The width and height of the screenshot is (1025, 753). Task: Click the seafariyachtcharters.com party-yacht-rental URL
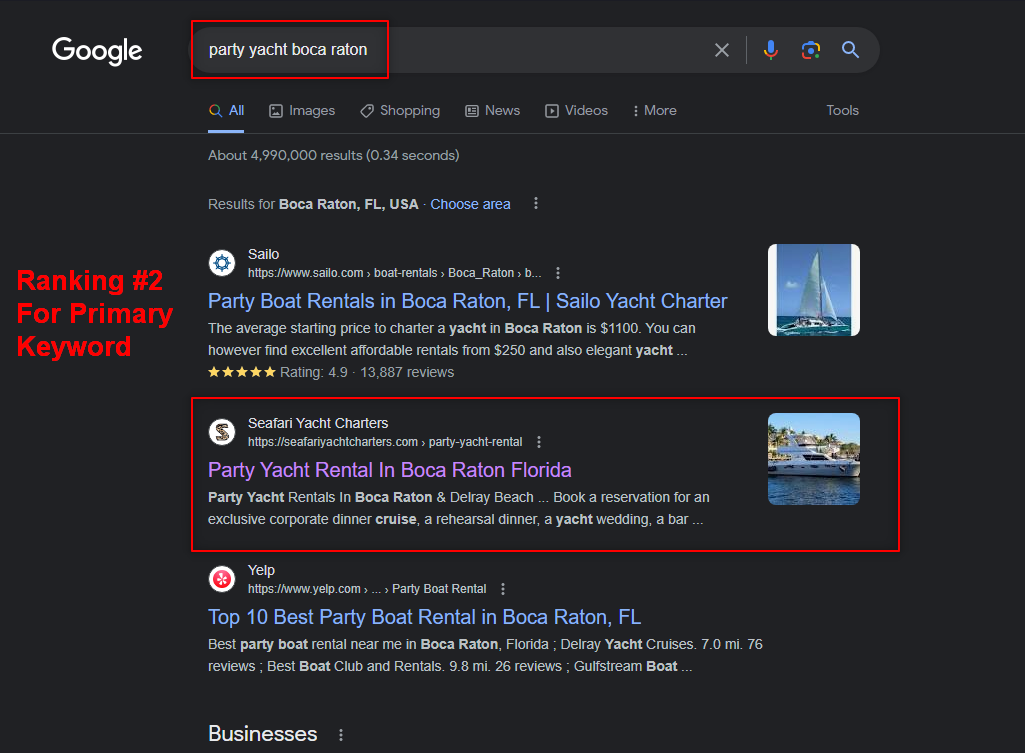pos(385,443)
